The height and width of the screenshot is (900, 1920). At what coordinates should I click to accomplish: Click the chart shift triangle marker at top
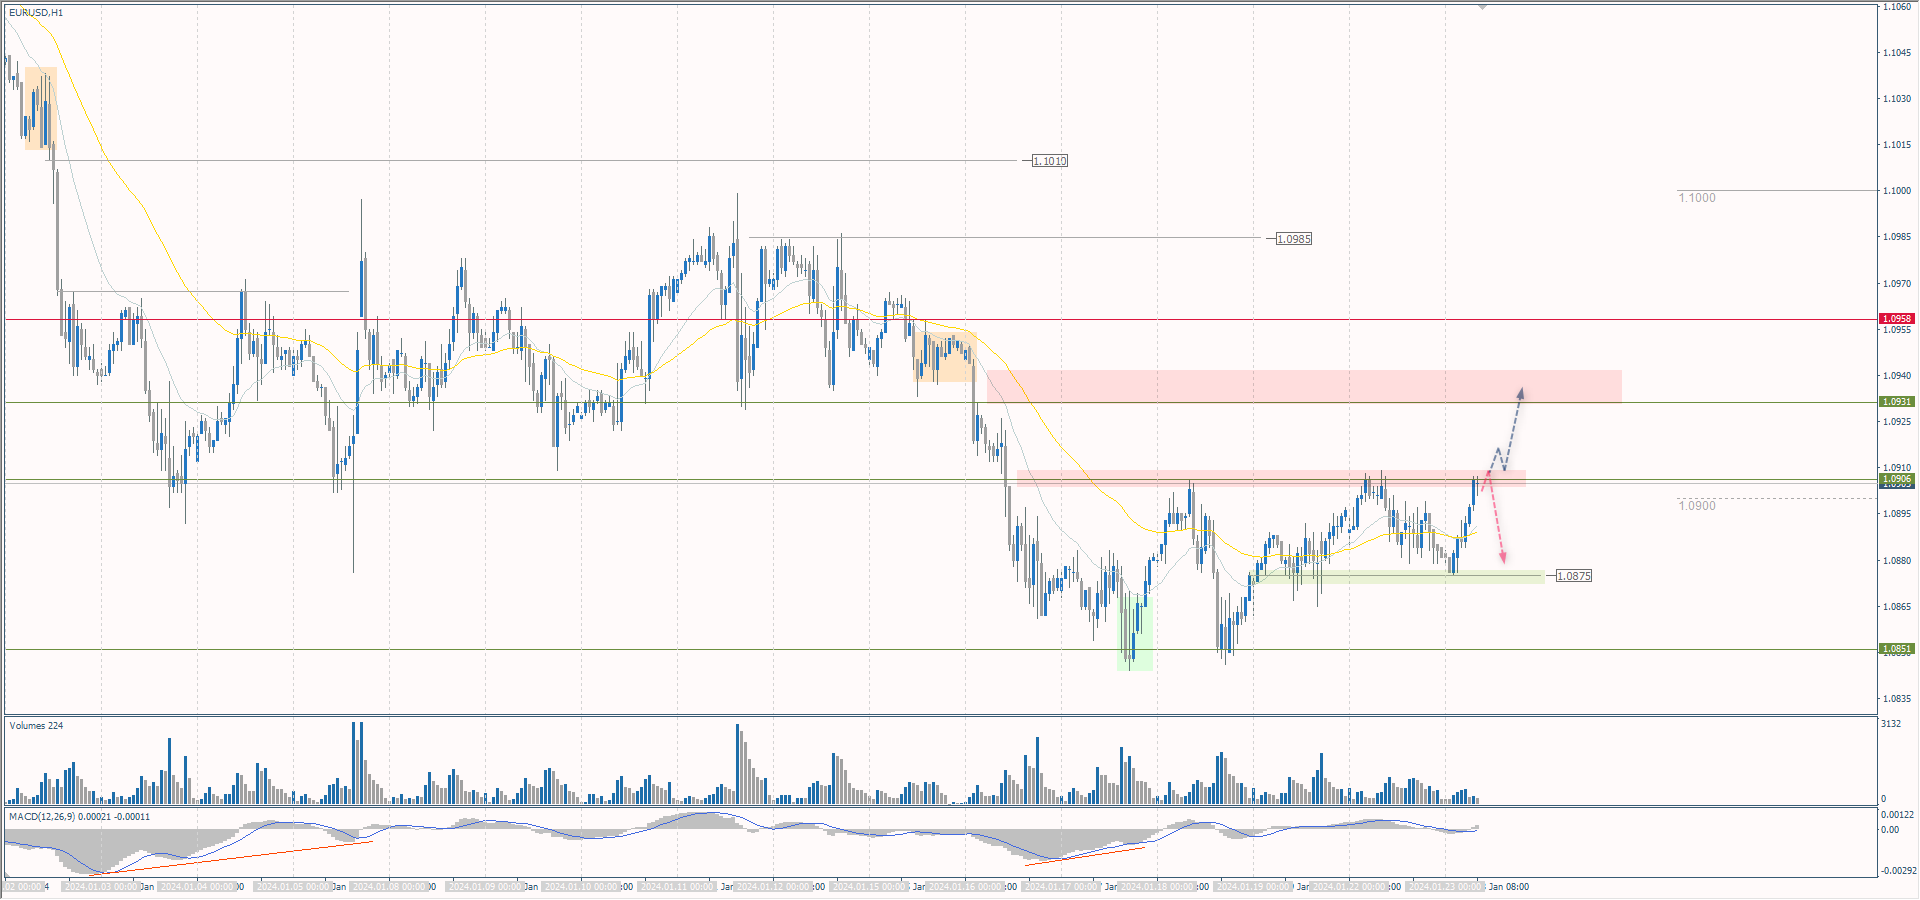[x=1483, y=7]
